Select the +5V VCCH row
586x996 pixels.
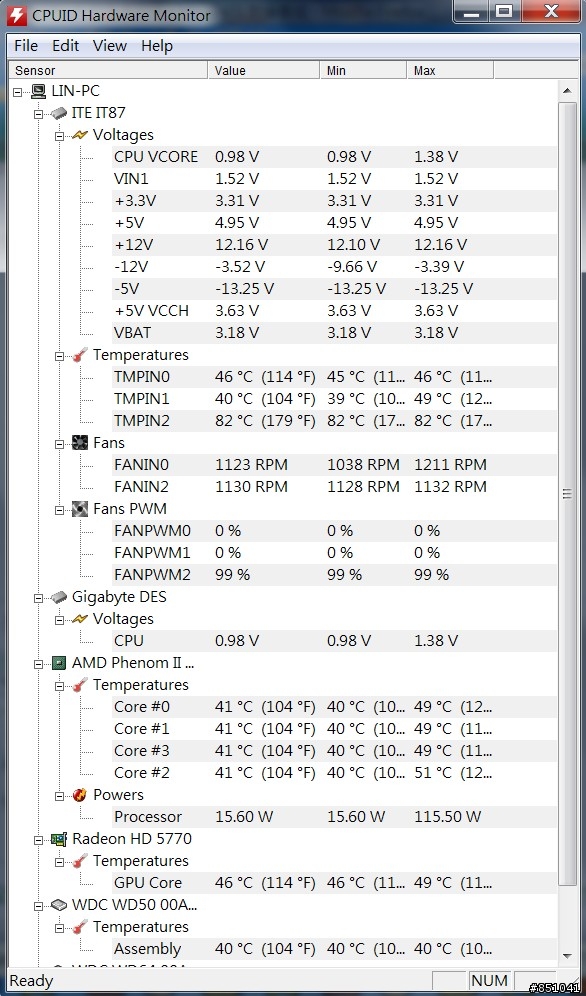pos(335,311)
